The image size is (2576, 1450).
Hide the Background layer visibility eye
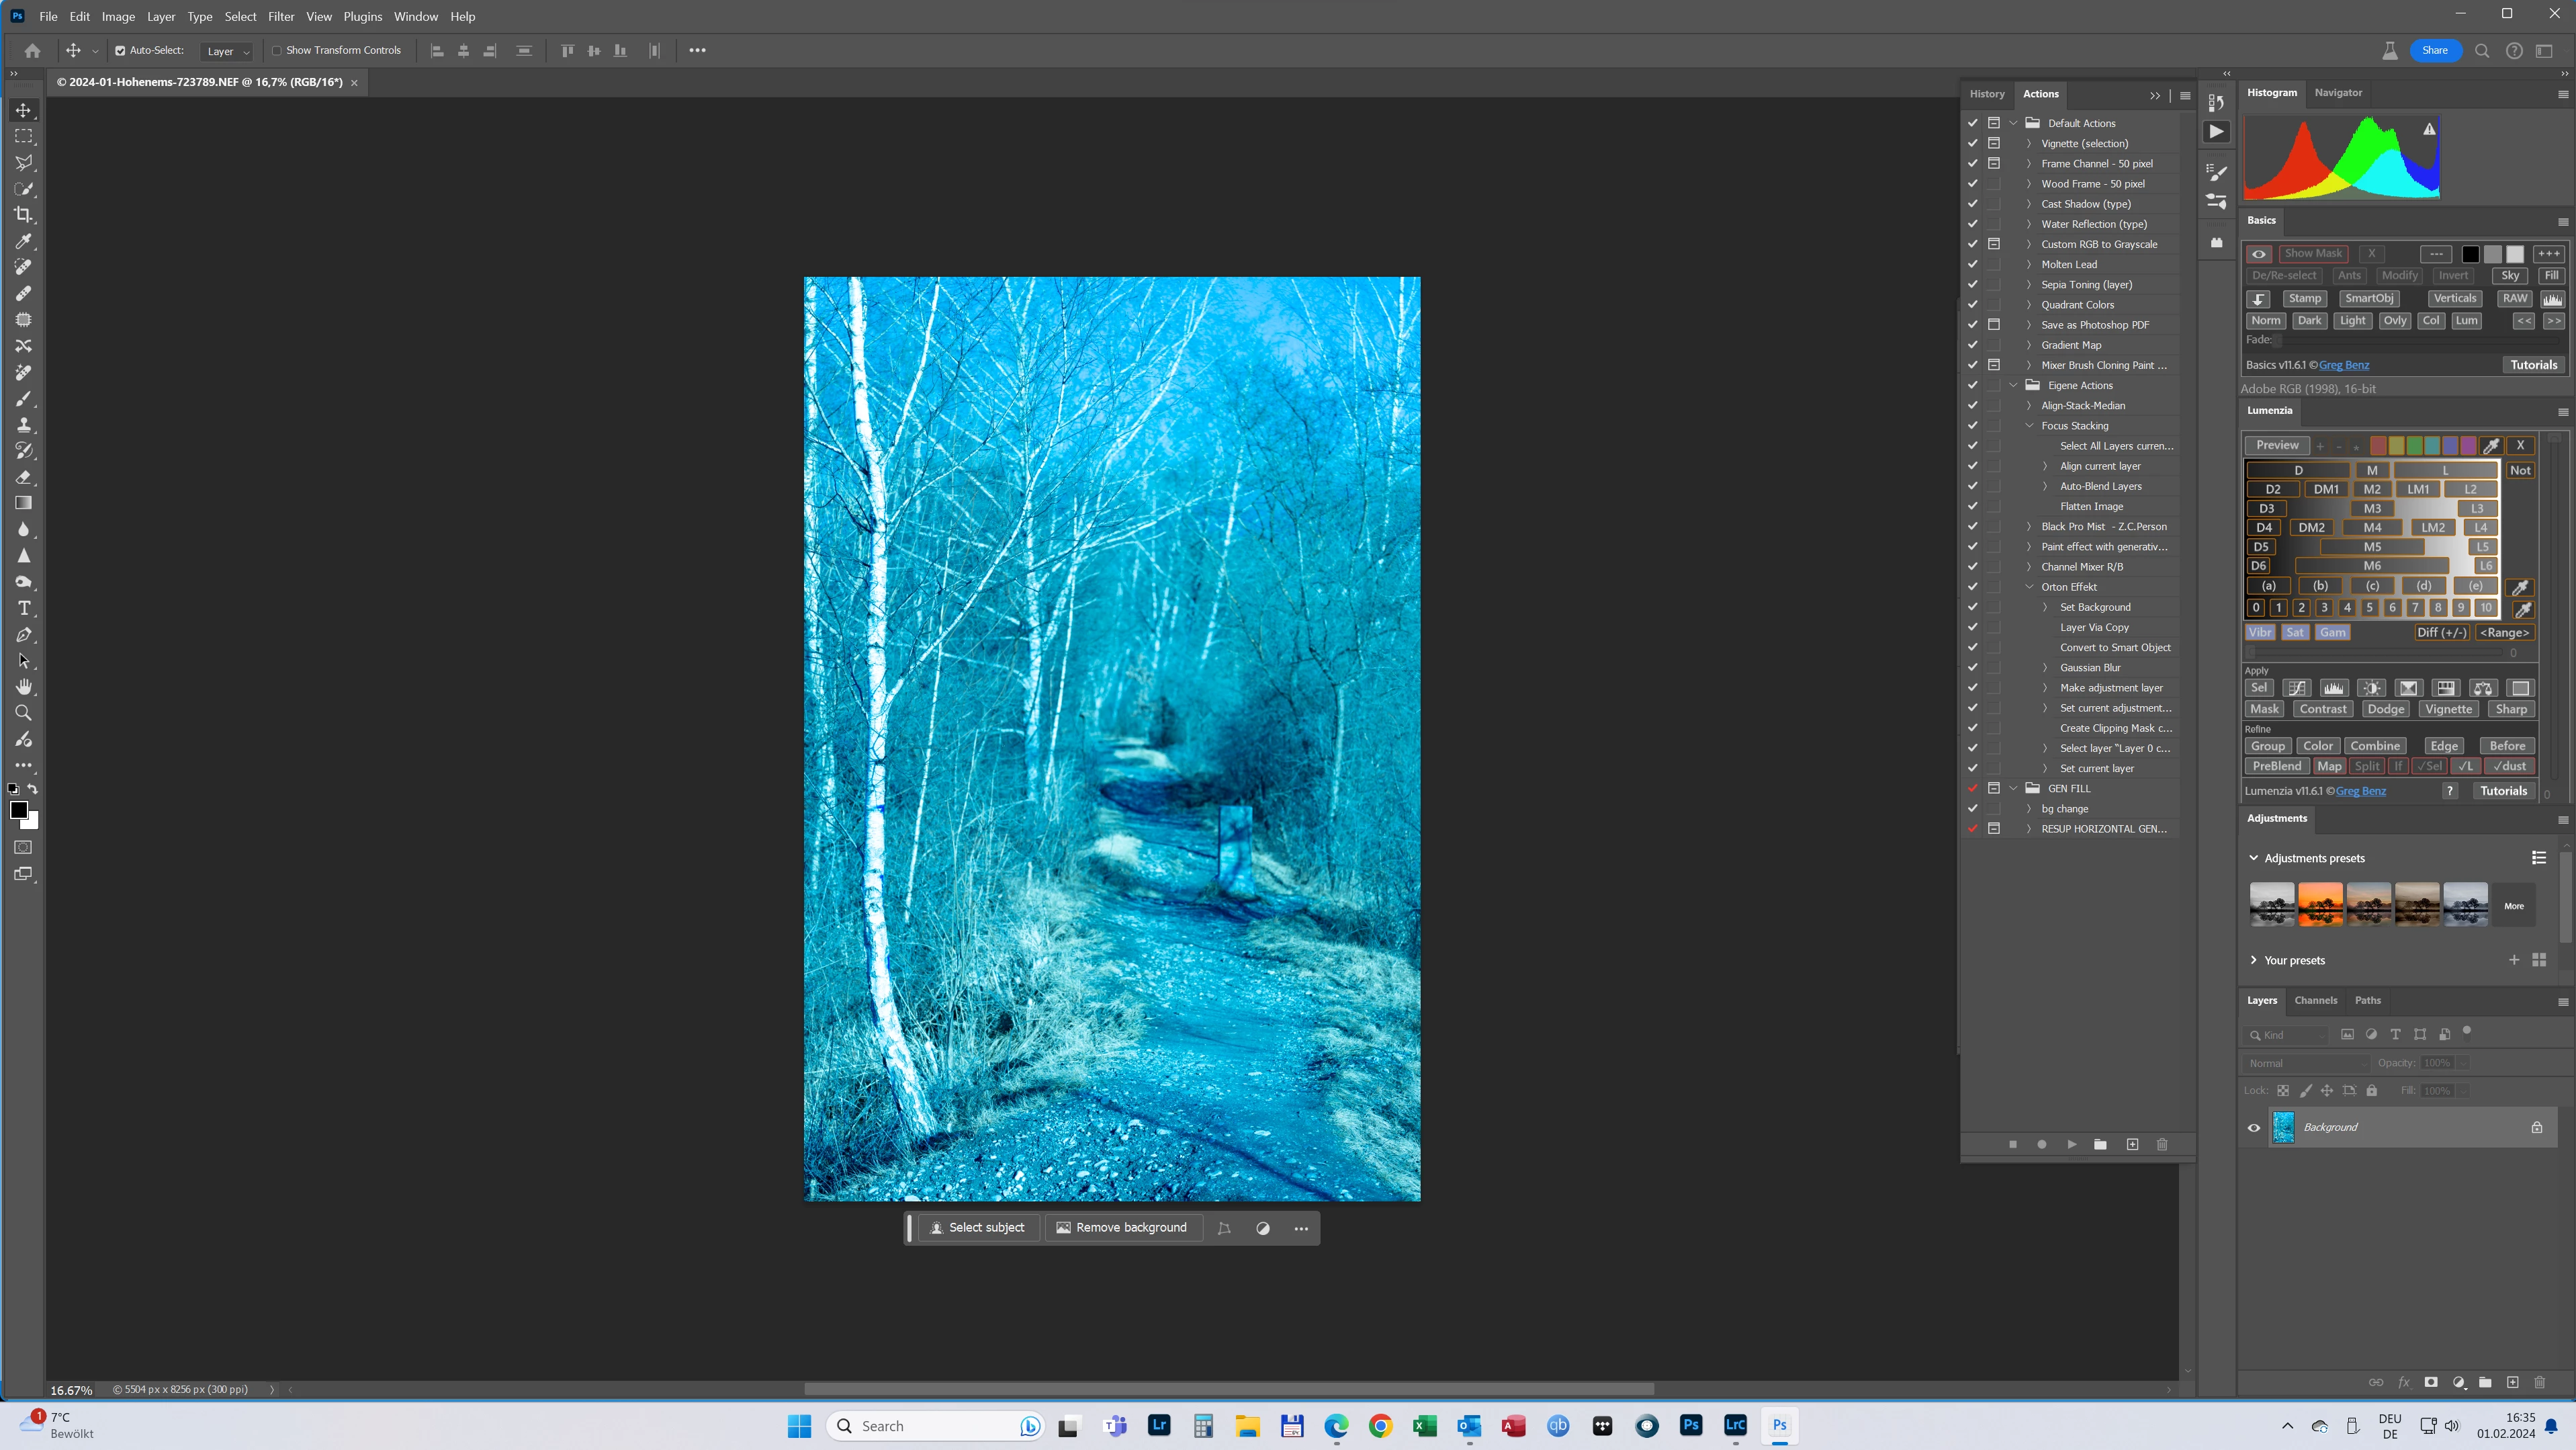click(2254, 1128)
